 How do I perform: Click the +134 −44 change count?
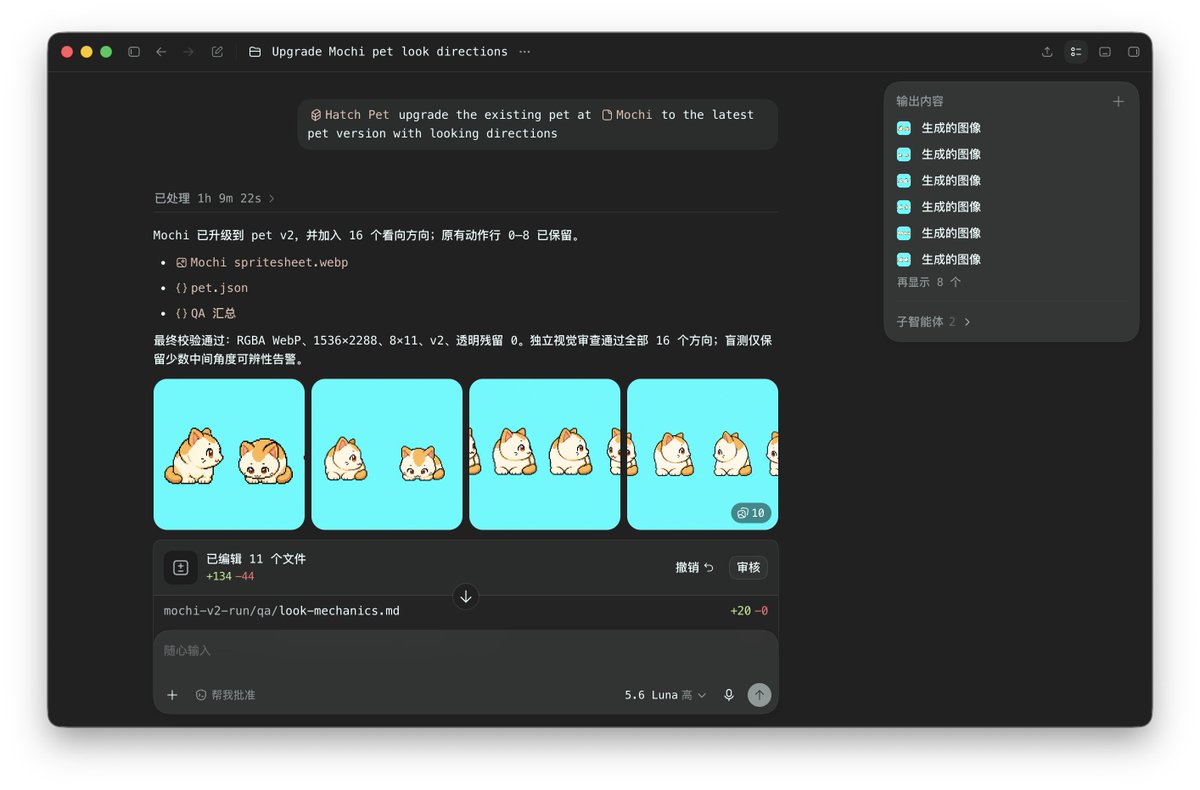230,576
